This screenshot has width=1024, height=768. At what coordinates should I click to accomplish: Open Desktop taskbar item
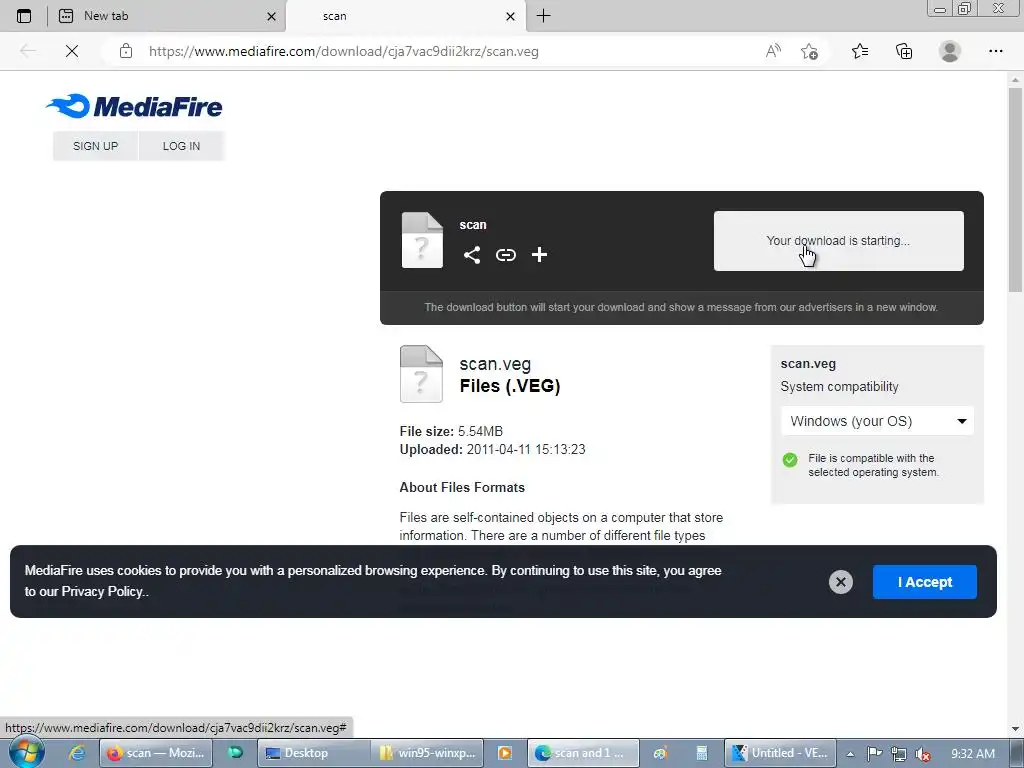tap(314, 753)
